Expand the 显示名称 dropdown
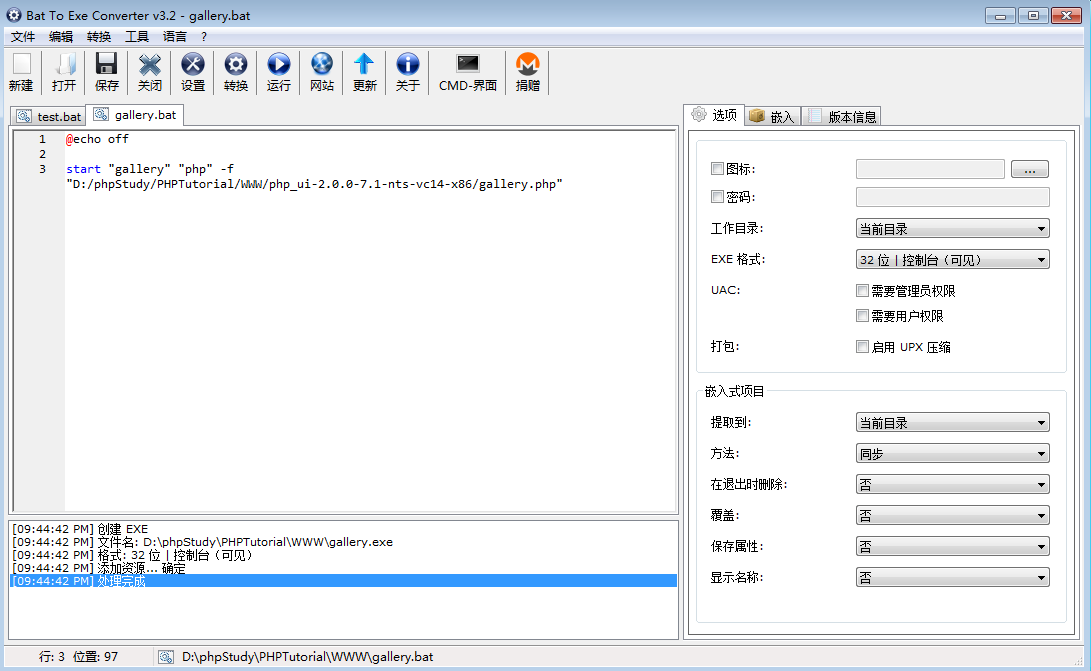 click(x=953, y=578)
